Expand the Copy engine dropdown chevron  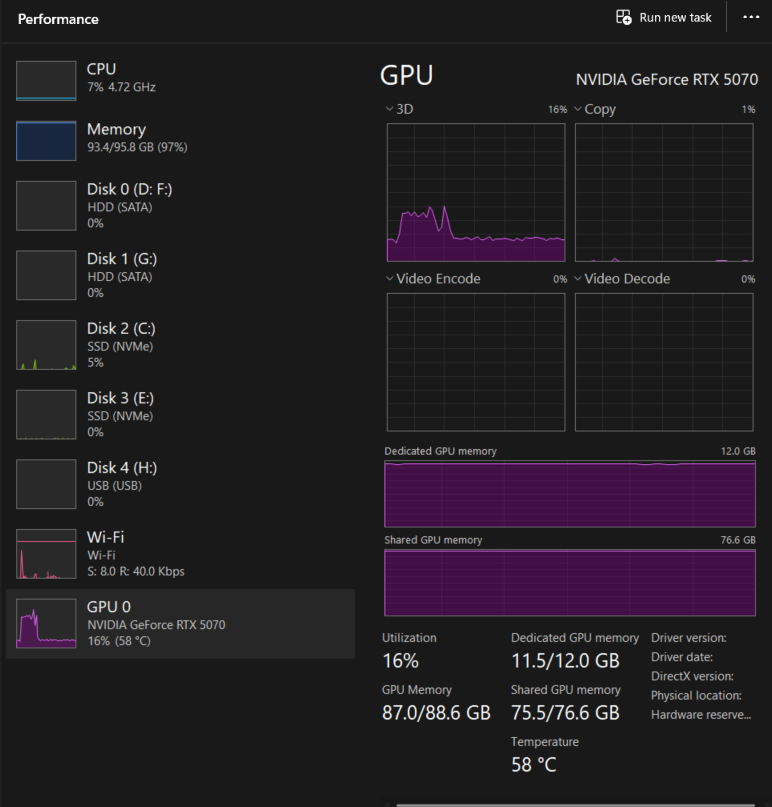(577, 109)
